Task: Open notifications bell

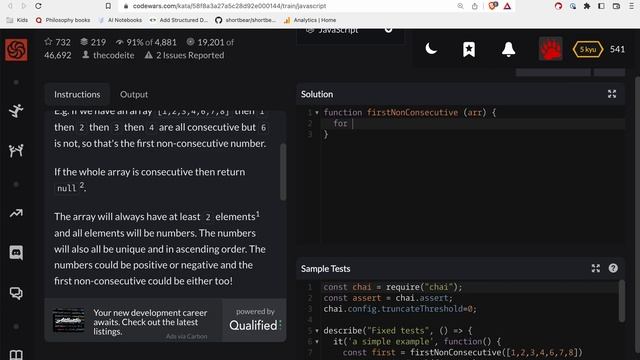Action: [x=508, y=49]
